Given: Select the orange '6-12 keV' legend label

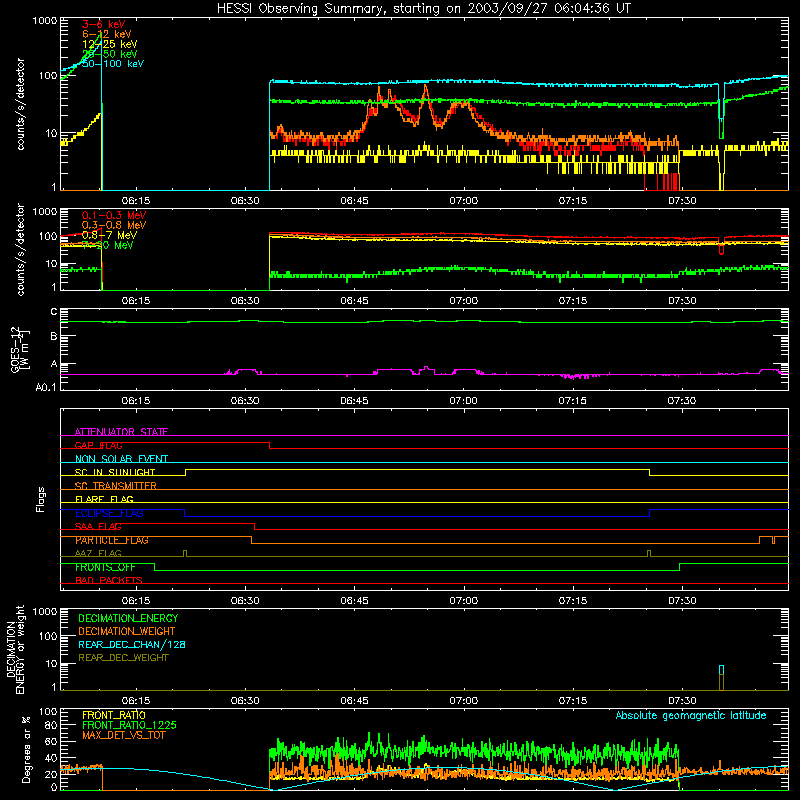Looking at the screenshot, I should coord(107,34).
